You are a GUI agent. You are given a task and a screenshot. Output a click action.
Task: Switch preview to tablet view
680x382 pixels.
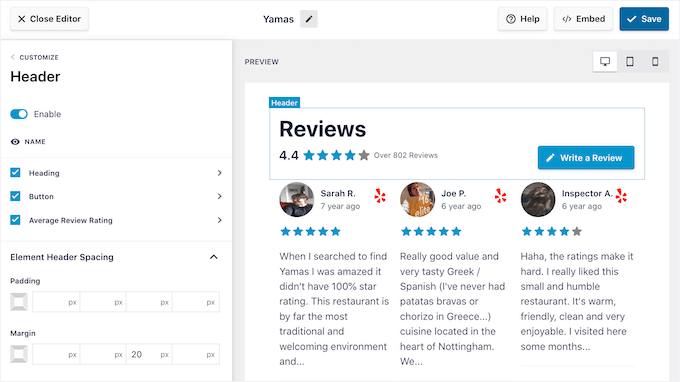[x=630, y=62]
